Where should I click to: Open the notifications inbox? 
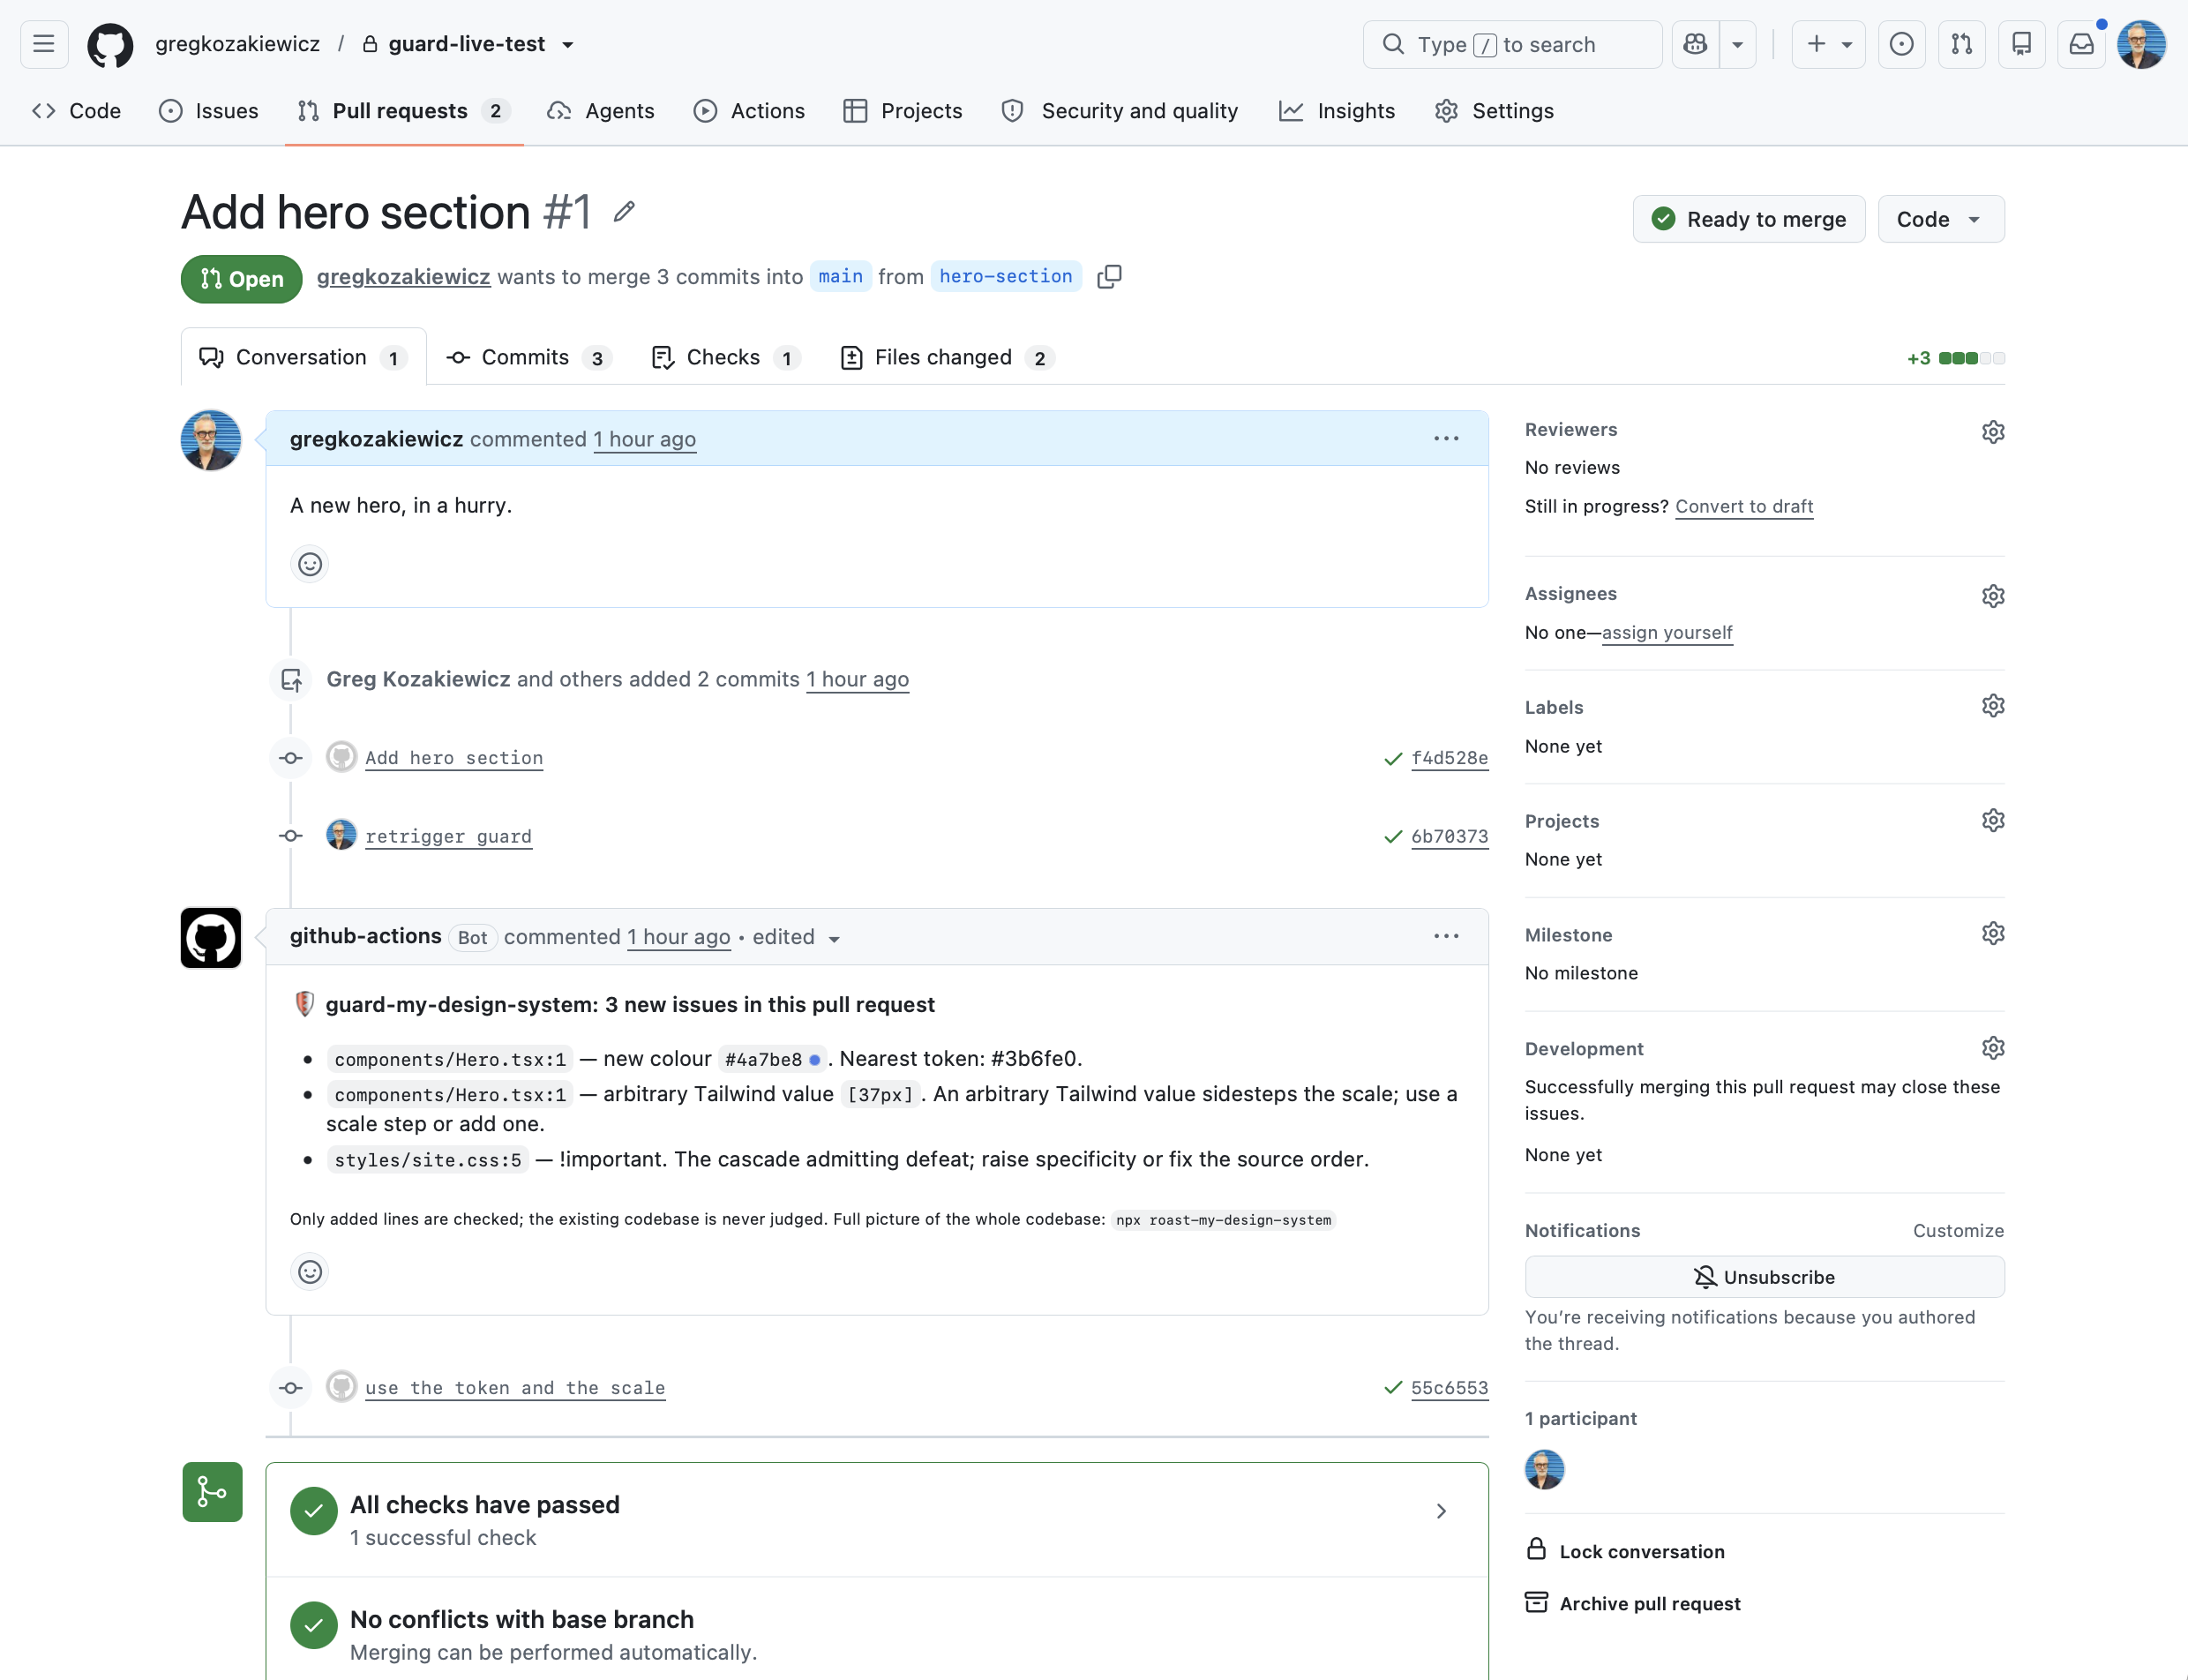[2081, 44]
